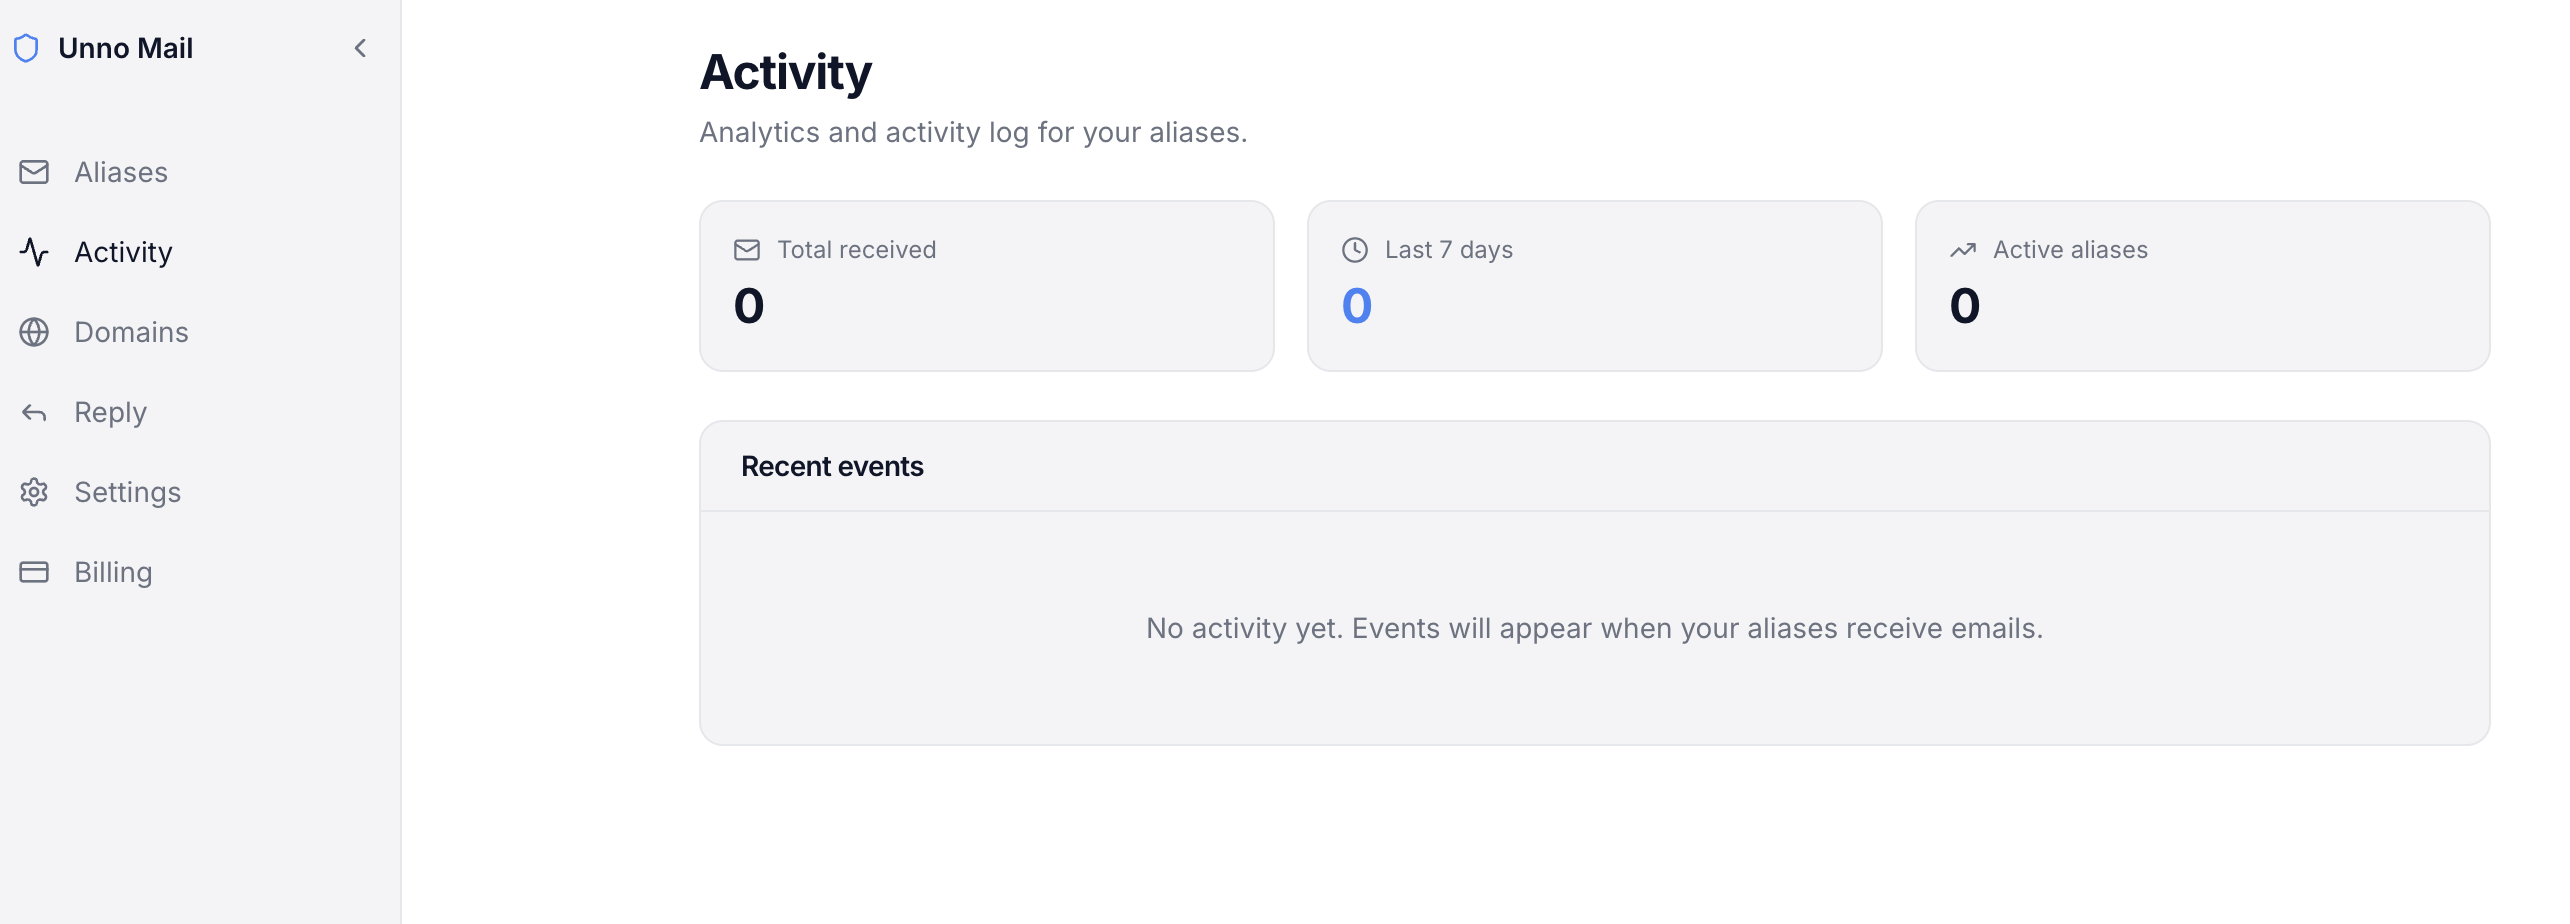Click the Reply arrow icon
2570x924 pixels.
[x=34, y=412]
